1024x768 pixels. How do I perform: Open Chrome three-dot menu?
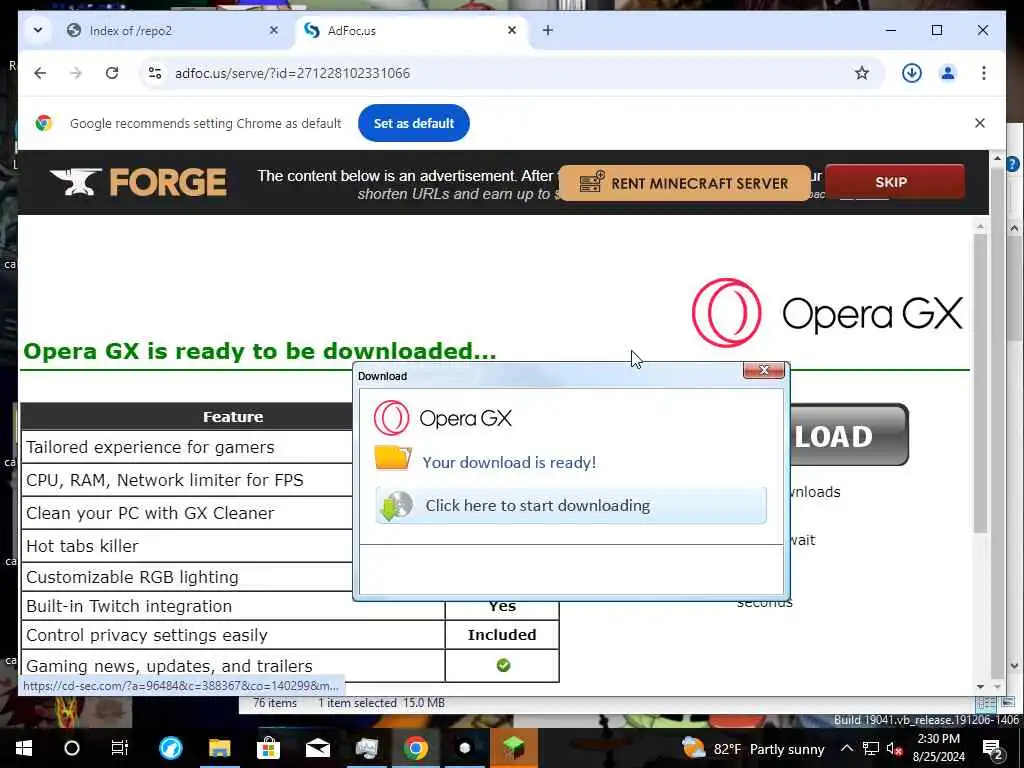pyautogui.click(x=984, y=73)
